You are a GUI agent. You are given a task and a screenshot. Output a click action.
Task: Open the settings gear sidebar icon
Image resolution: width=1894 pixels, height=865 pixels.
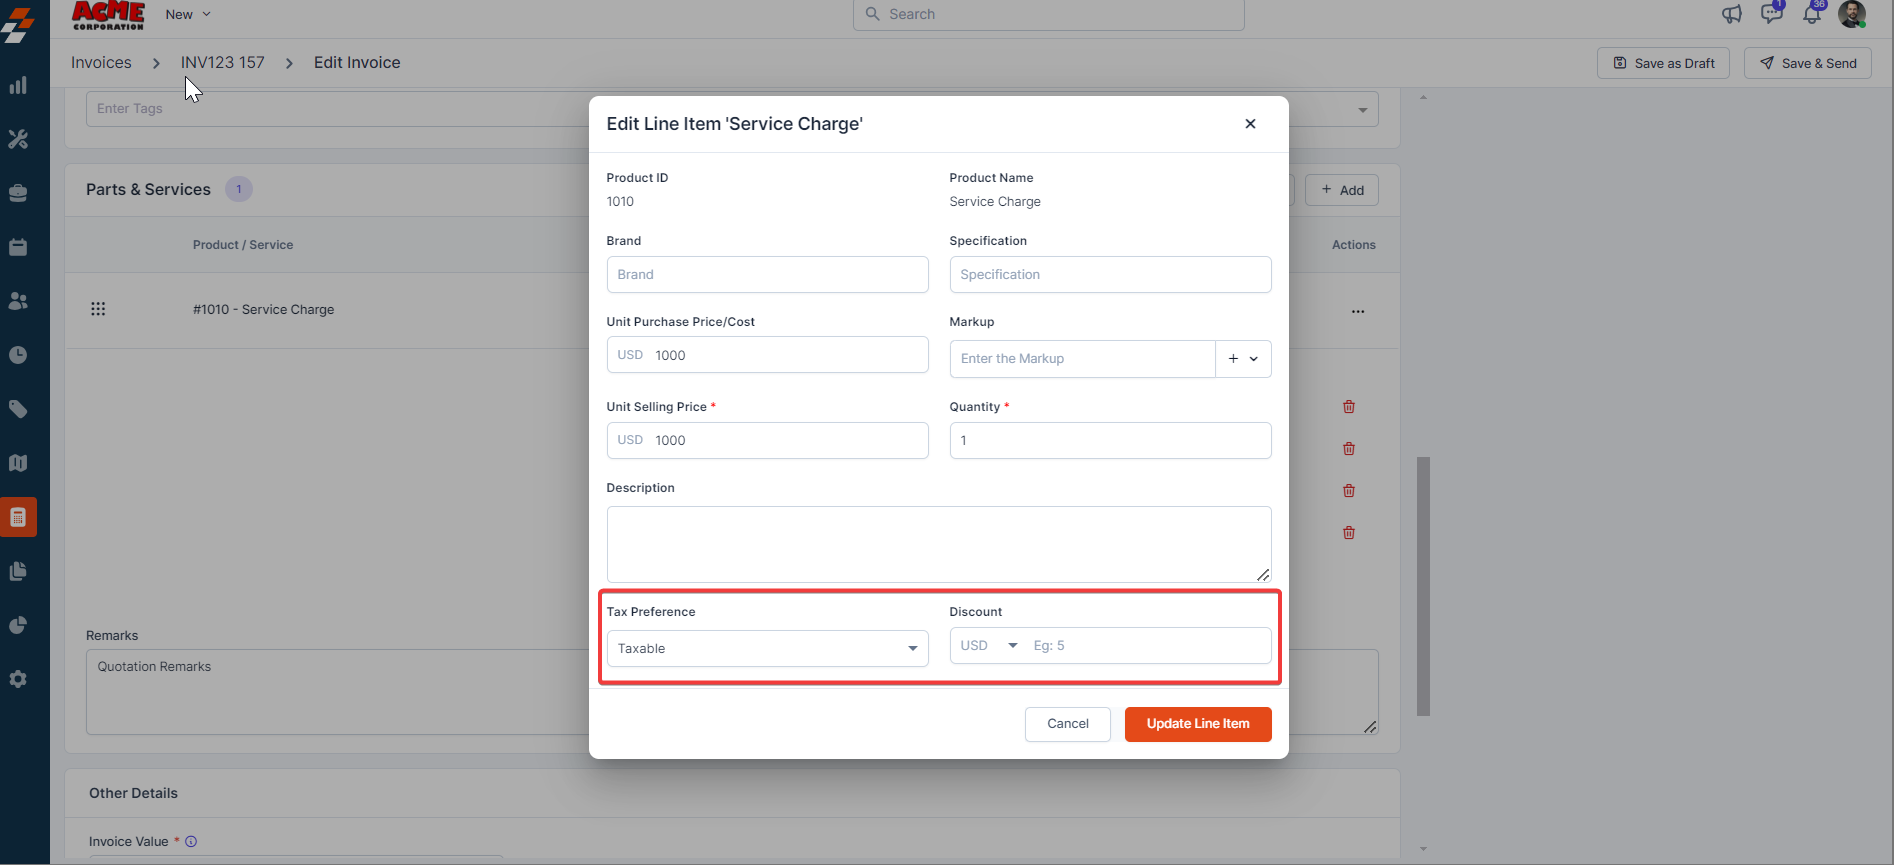pos(18,679)
